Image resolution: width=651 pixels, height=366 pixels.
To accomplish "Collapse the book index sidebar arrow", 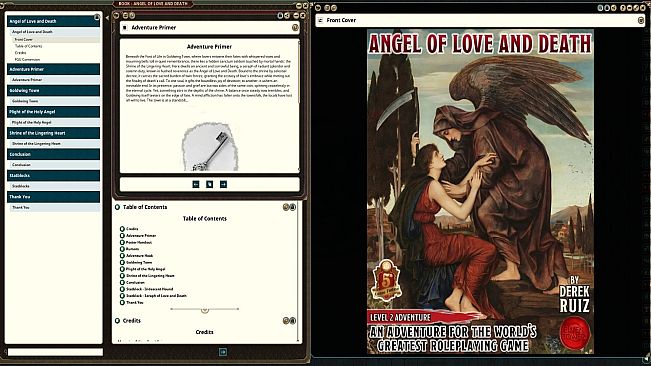I will [107, 18].
